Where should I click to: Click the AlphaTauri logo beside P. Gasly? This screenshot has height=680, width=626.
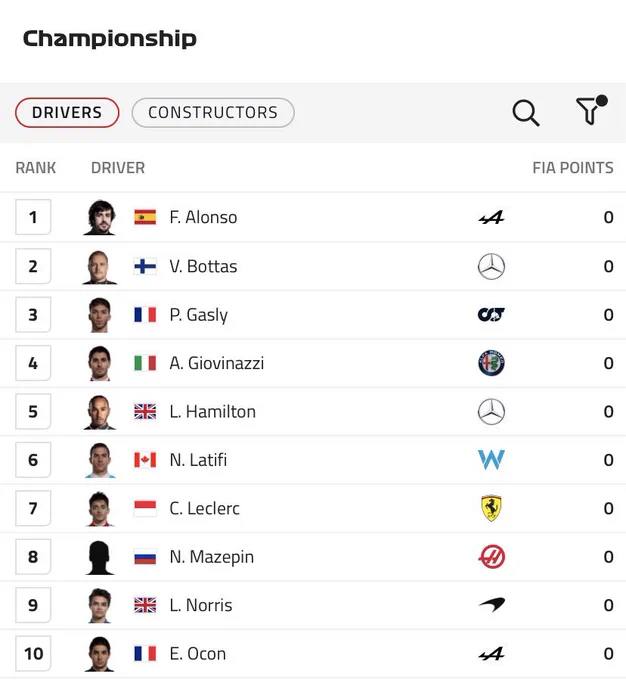[491, 315]
